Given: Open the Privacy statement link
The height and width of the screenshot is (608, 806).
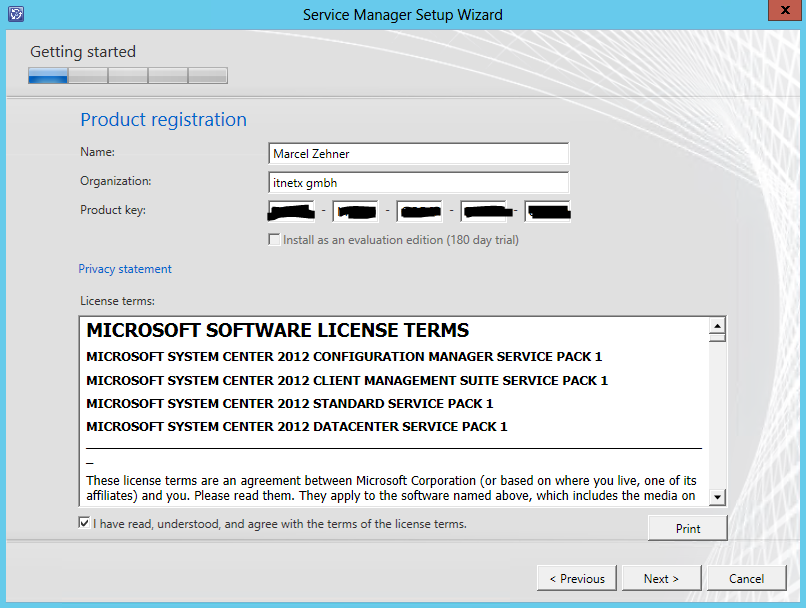Looking at the screenshot, I should pos(125,269).
